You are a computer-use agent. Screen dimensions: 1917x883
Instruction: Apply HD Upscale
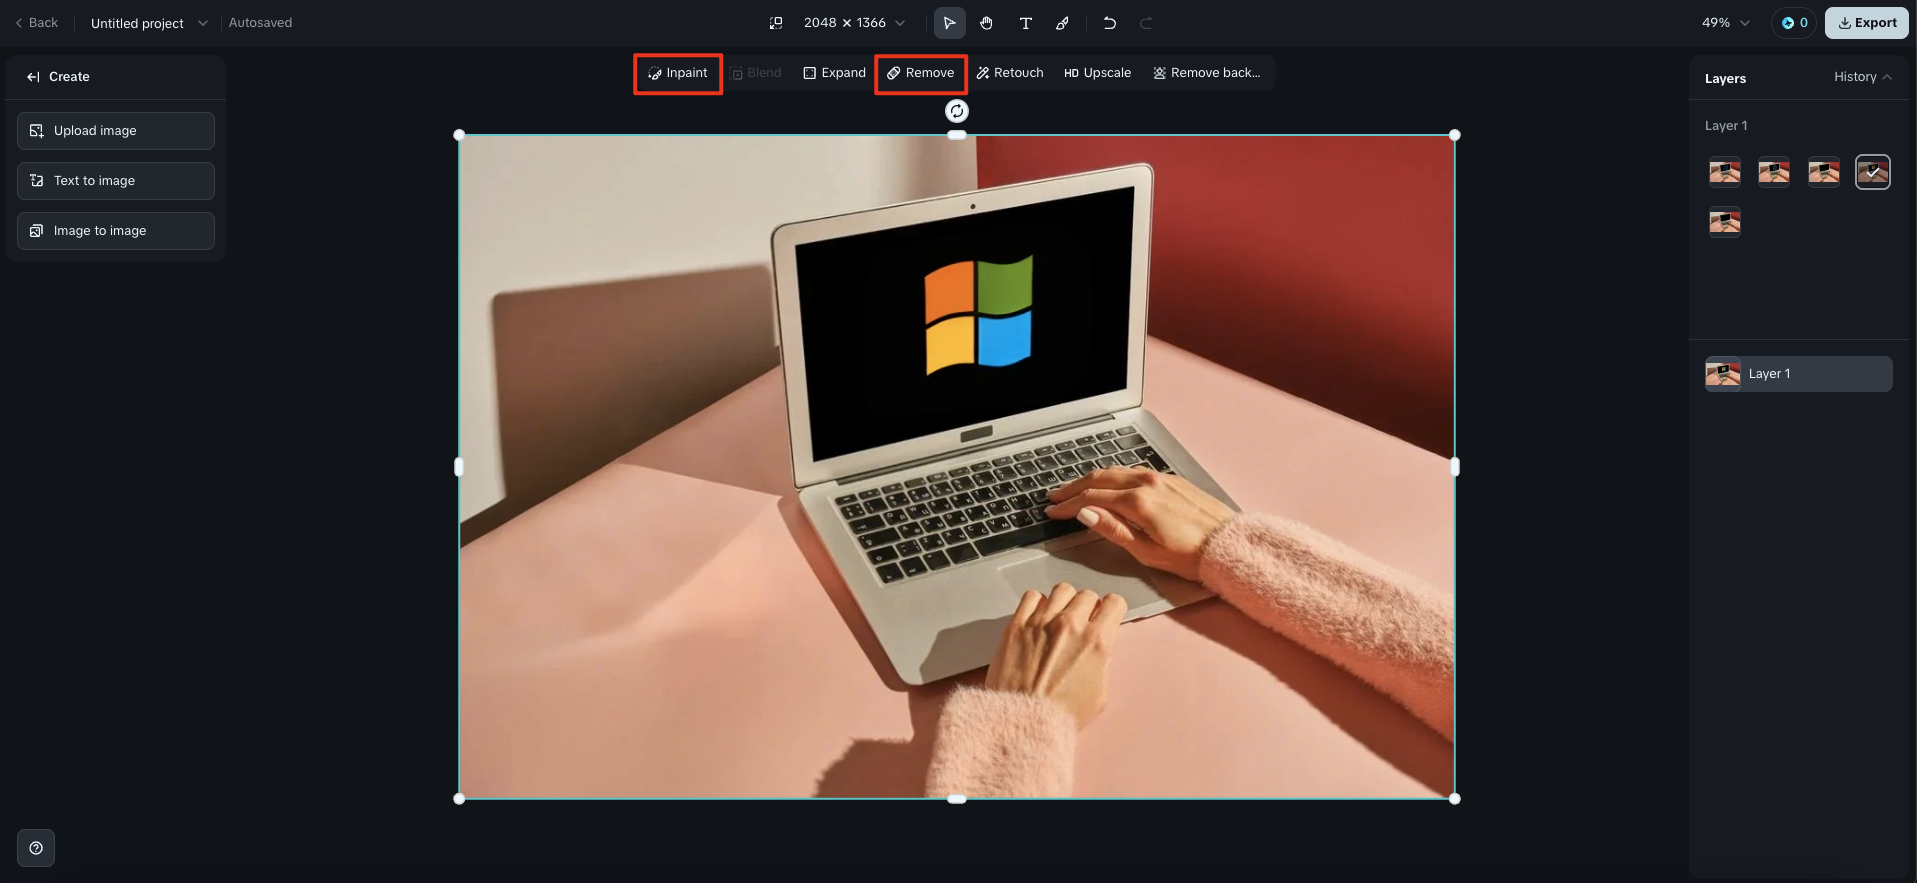[x=1098, y=73]
